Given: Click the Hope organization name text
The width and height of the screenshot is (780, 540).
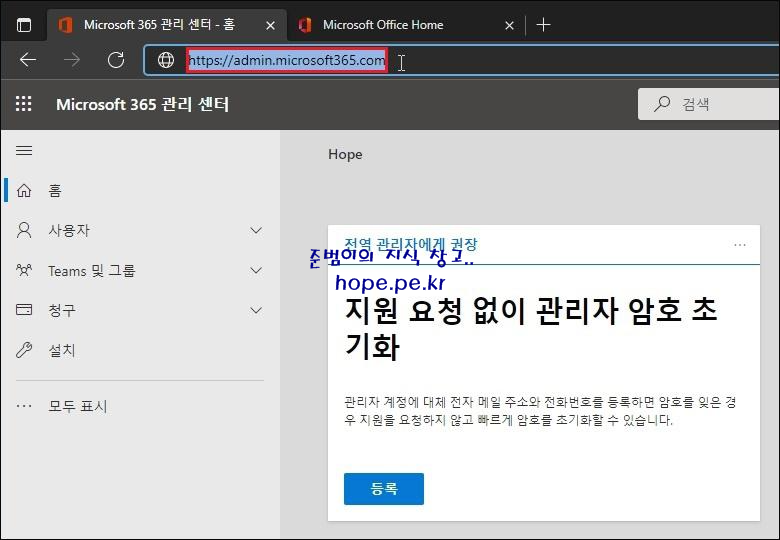Looking at the screenshot, I should coord(345,154).
